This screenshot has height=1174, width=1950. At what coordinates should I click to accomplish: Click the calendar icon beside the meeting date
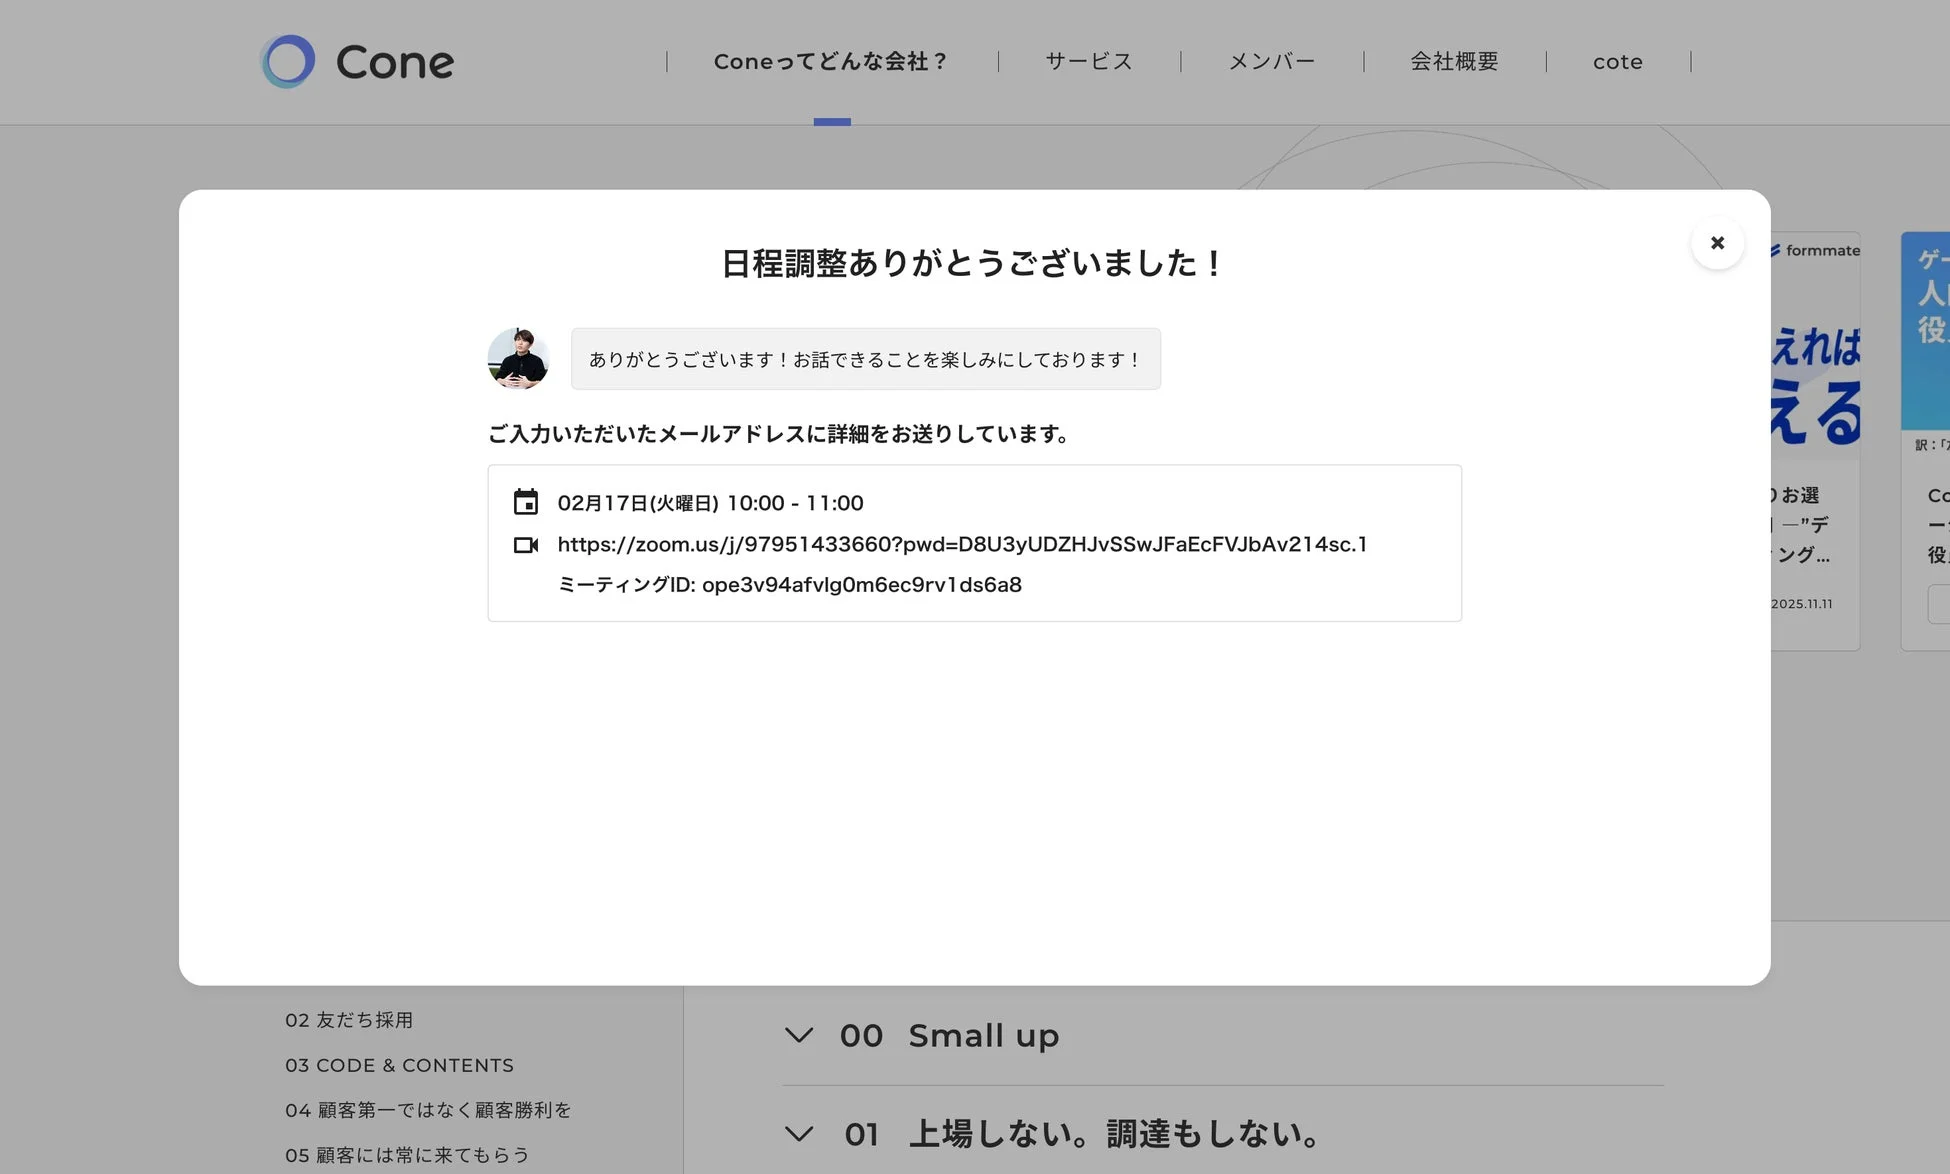pyautogui.click(x=527, y=502)
